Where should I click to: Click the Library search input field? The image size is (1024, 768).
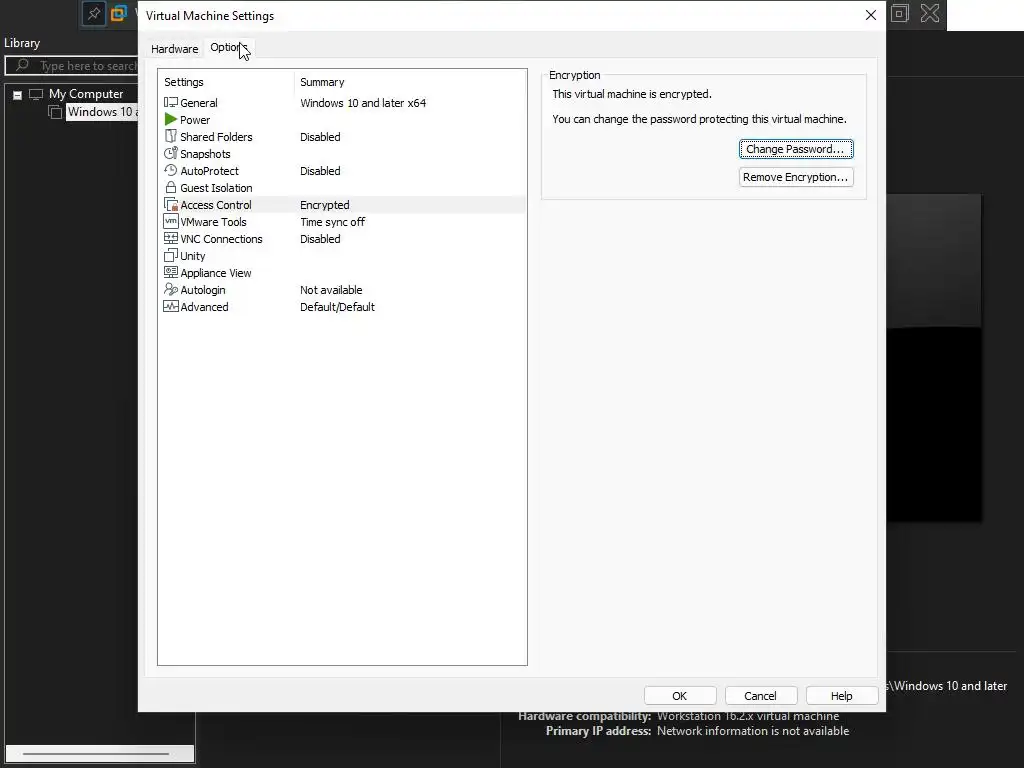[72, 65]
